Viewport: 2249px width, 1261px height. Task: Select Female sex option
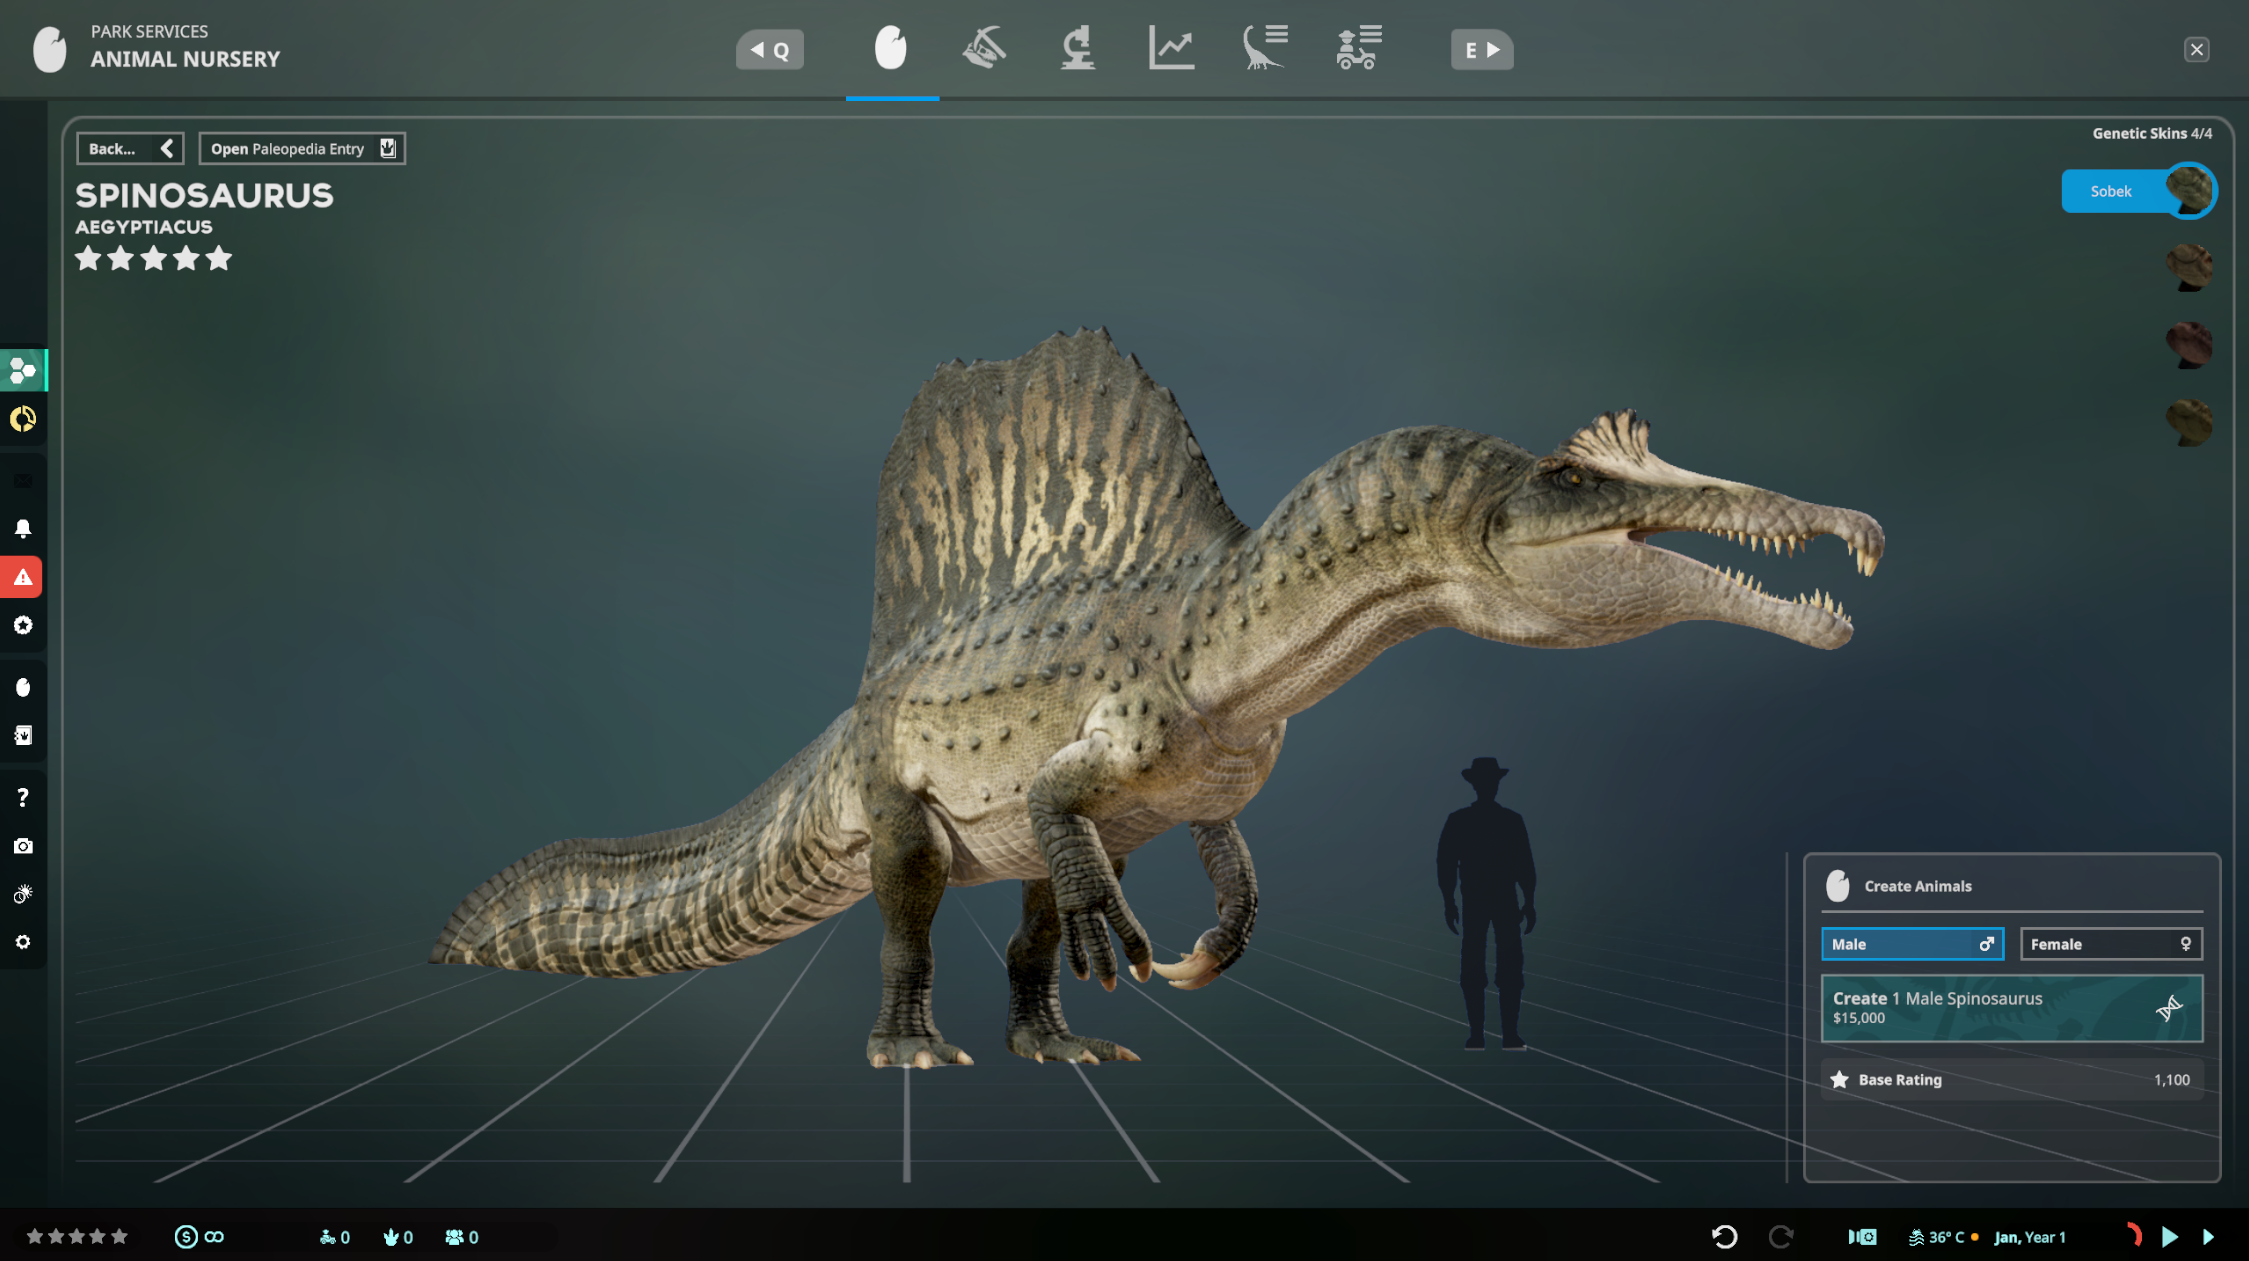coord(2111,944)
